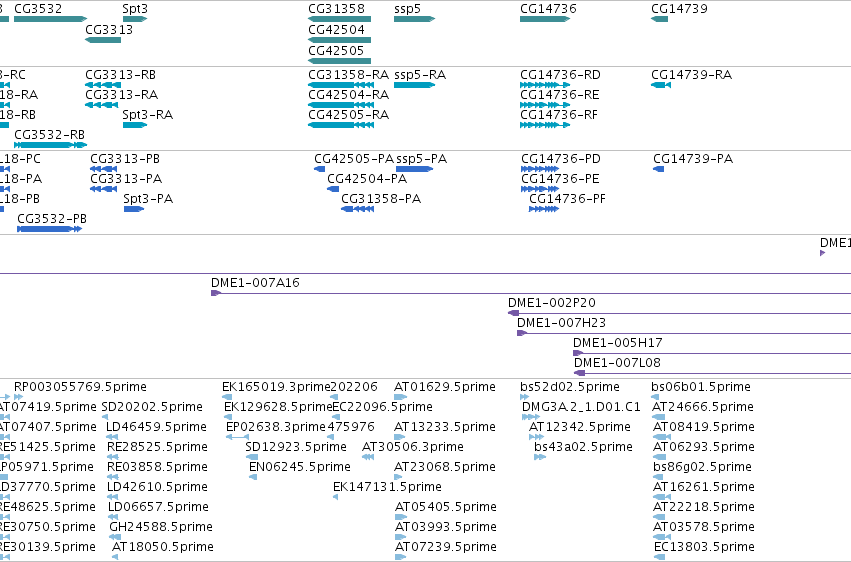This screenshot has height=562, width=851.
Task: Click EST LD46459.5prime
Action: pyautogui.click(x=112, y=437)
